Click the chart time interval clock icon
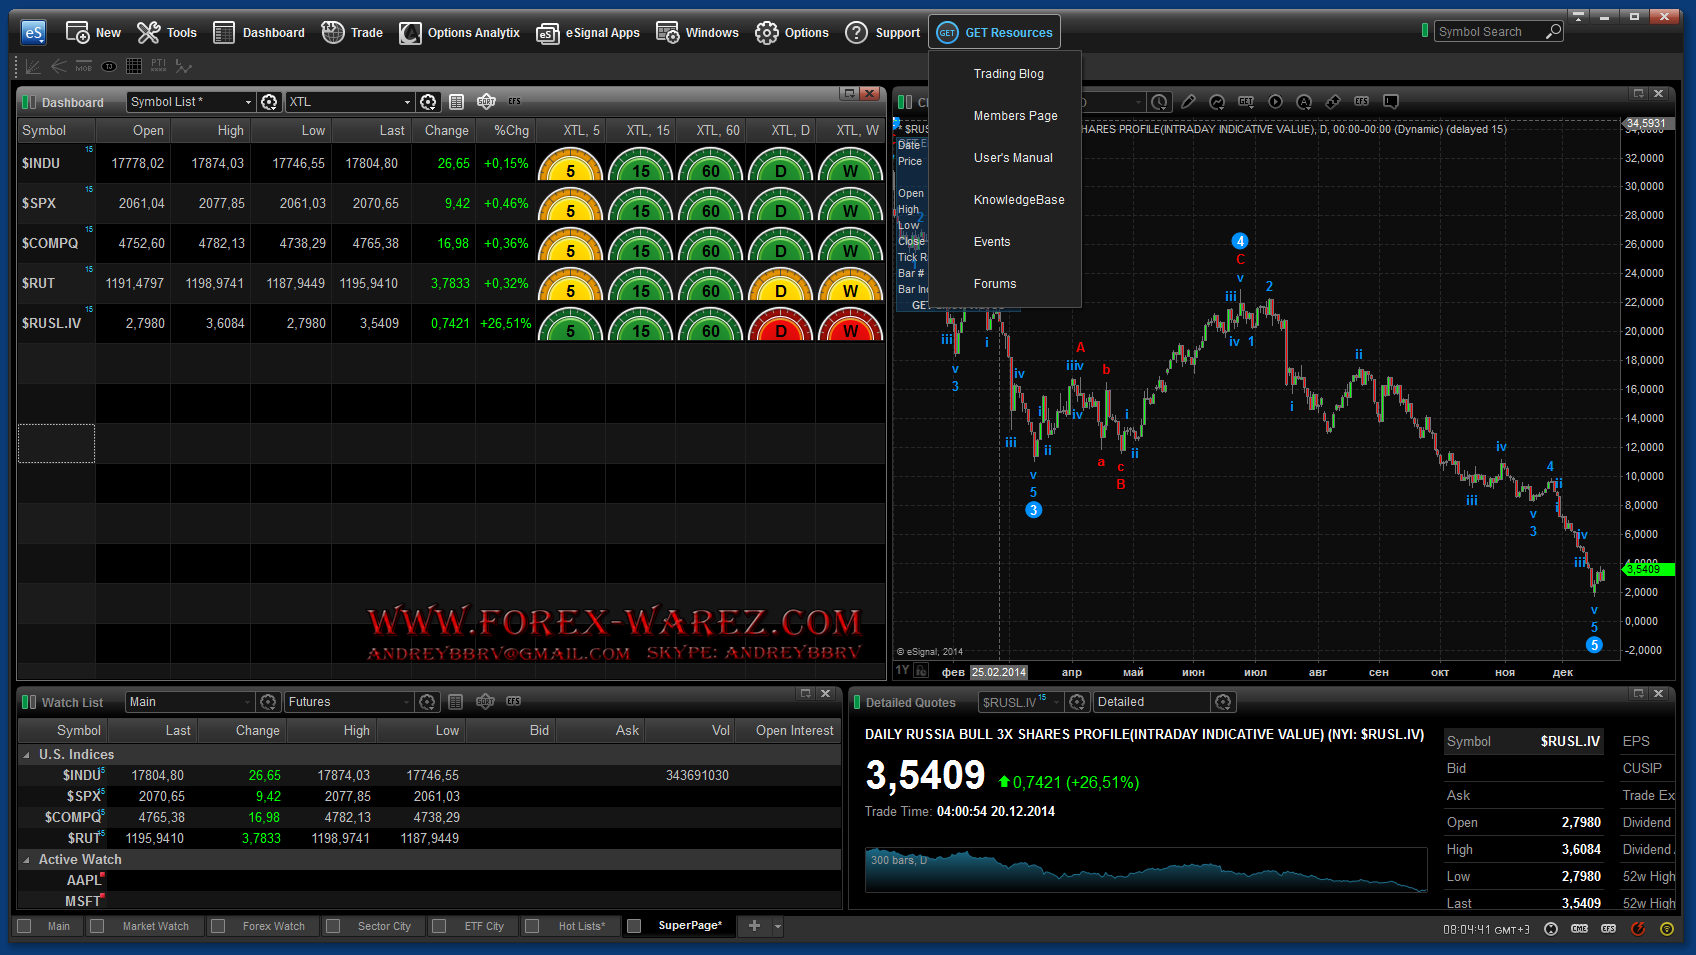Viewport: 1696px width, 955px height. tap(1159, 102)
